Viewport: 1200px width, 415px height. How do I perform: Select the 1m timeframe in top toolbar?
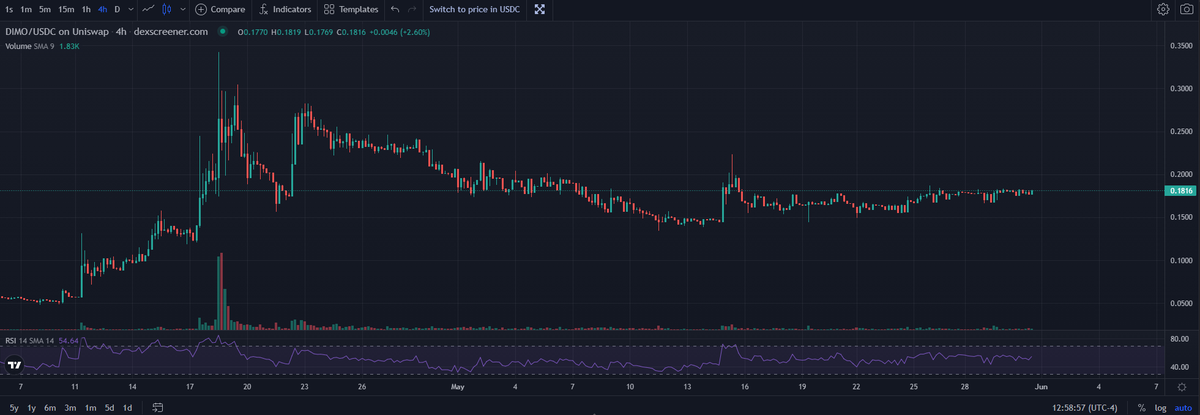point(27,9)
